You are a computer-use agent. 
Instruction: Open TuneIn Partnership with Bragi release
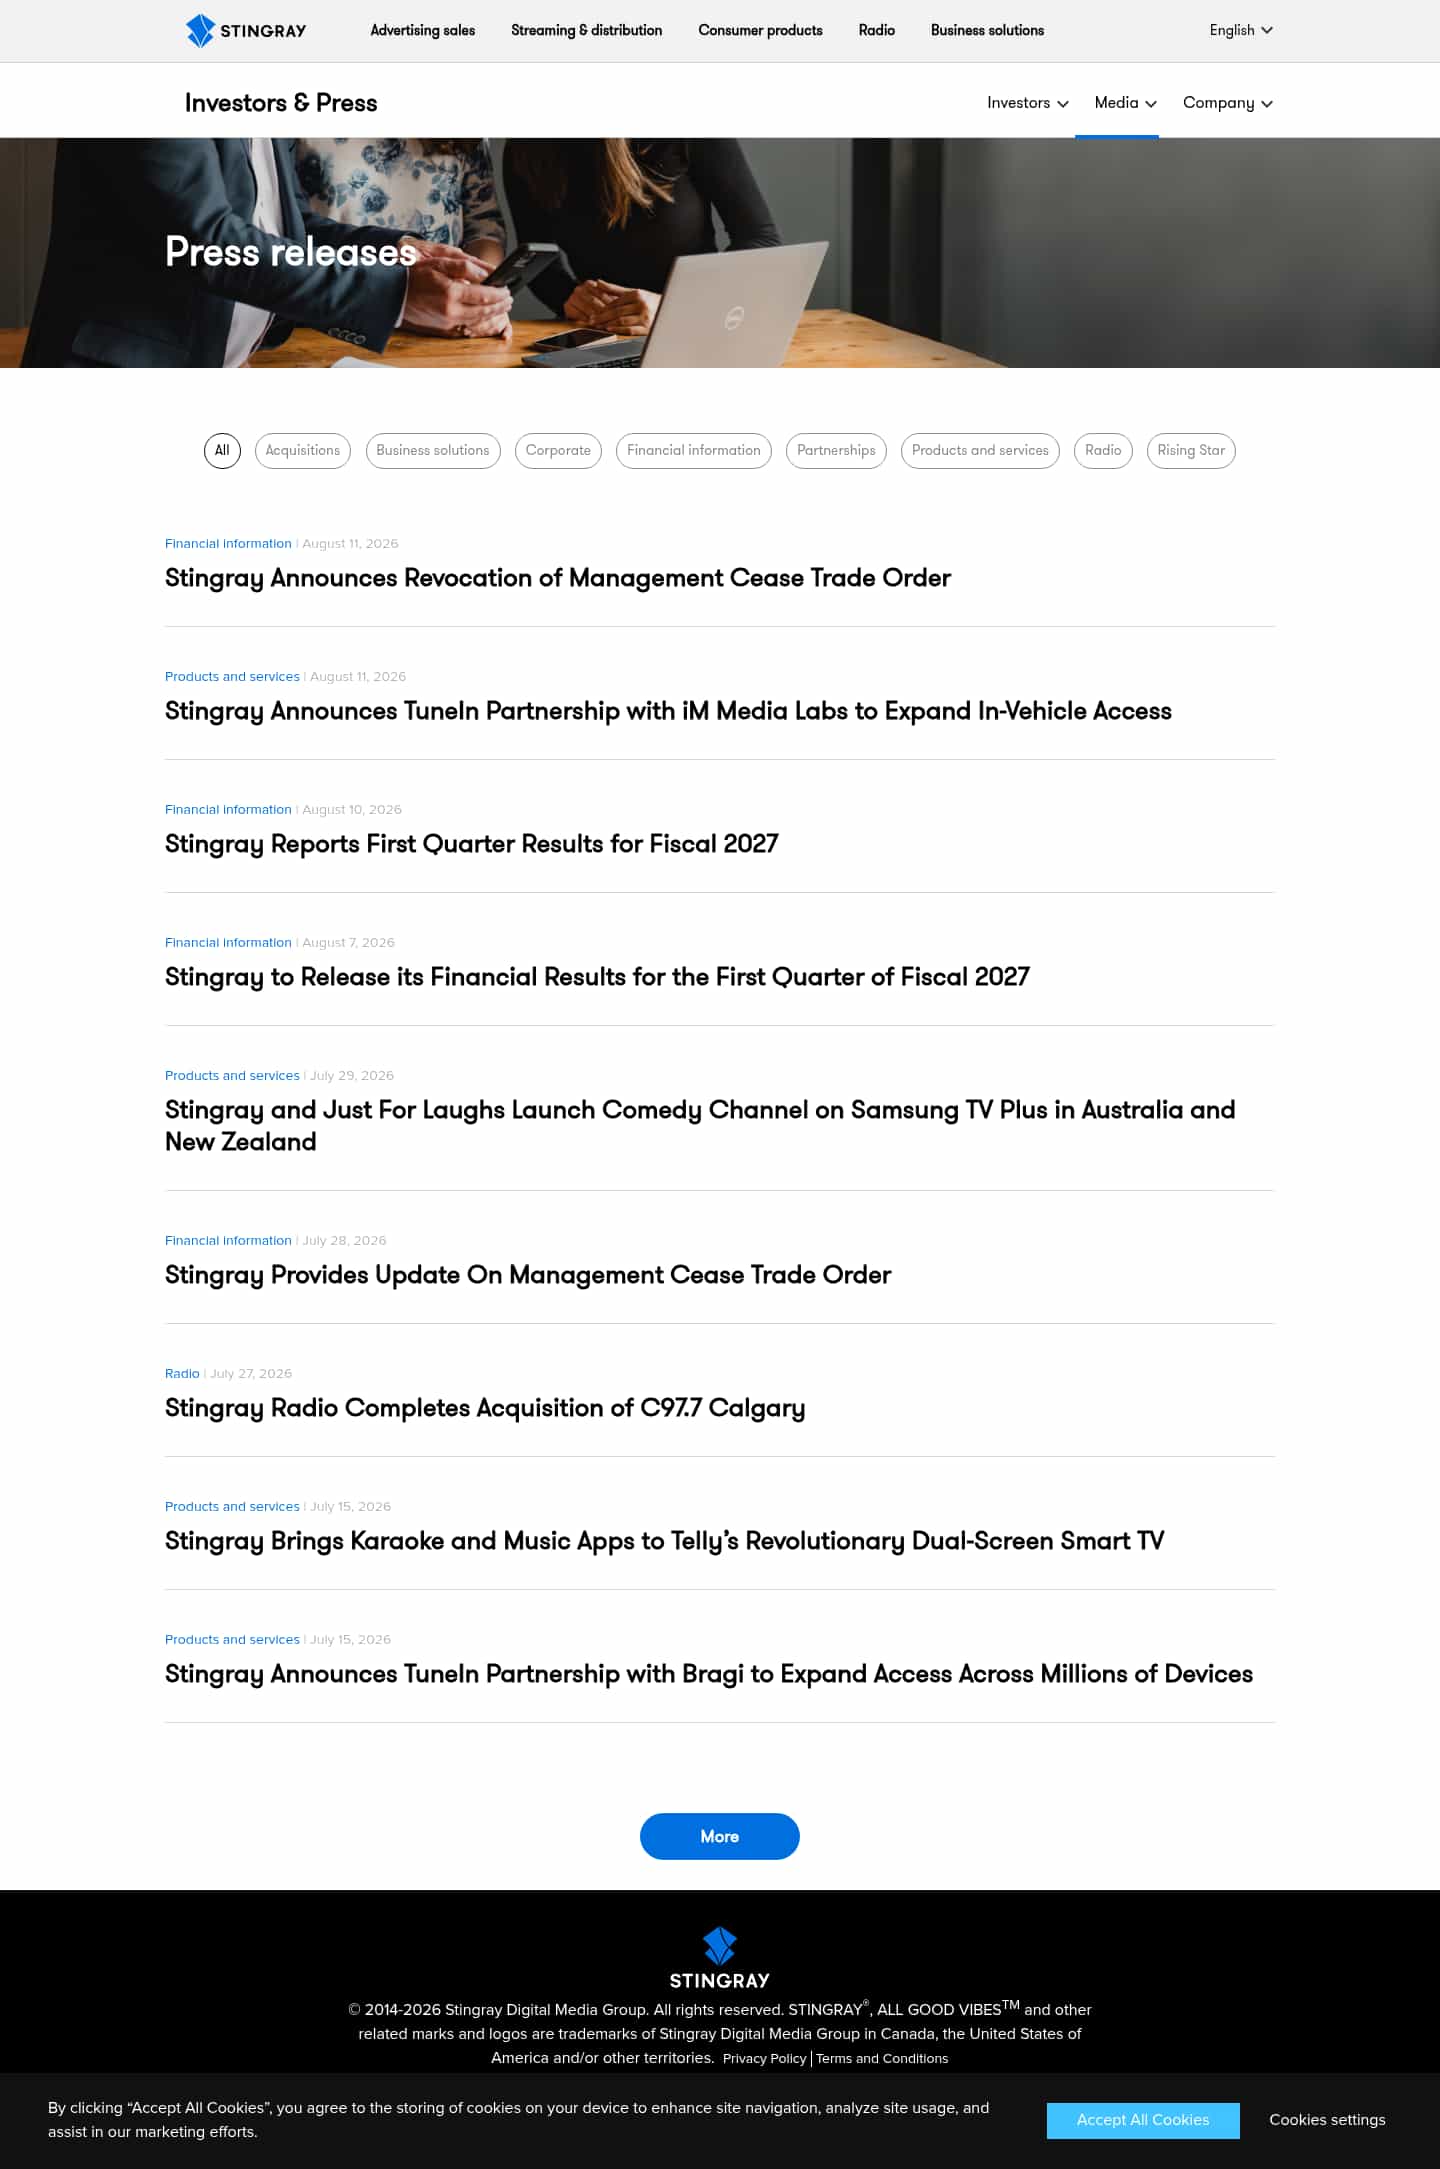coord(709,1674)
